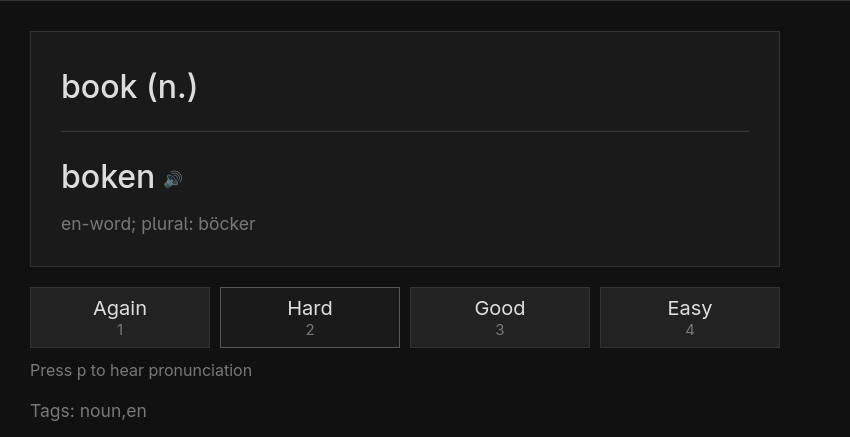
Task: Click shortcut number 1 under Again
Action: (x=120, y=330)
